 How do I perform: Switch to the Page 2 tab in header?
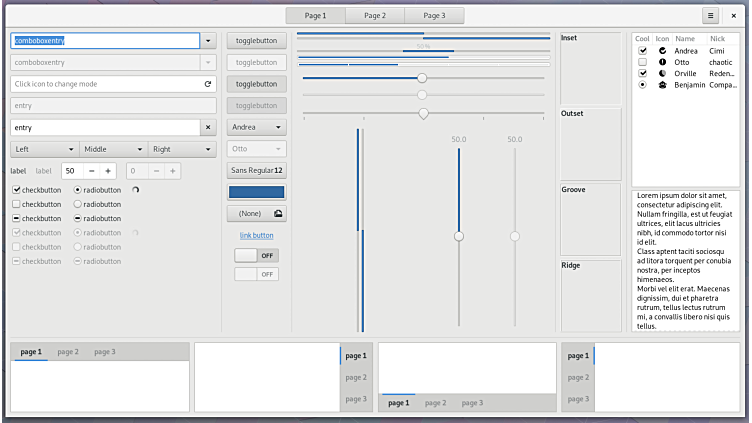[x=375, y=16]
